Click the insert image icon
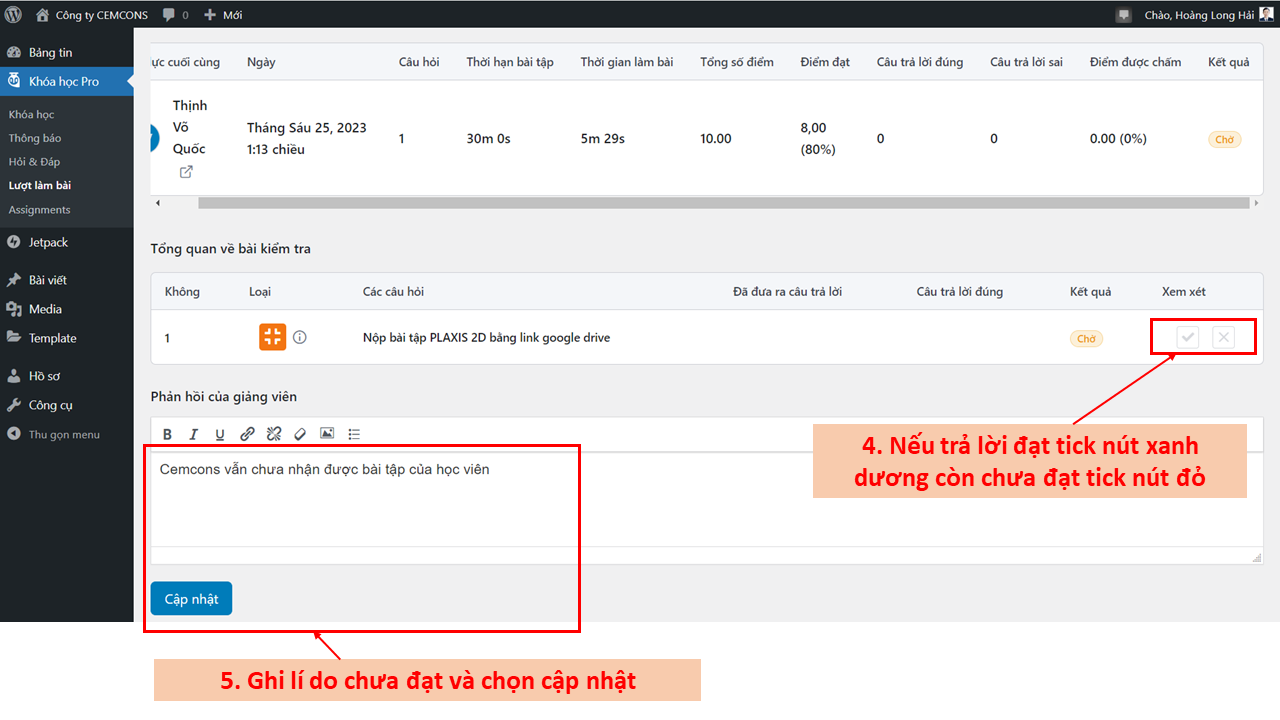Screen dimensions: 1280x720 tap(327, 434)
